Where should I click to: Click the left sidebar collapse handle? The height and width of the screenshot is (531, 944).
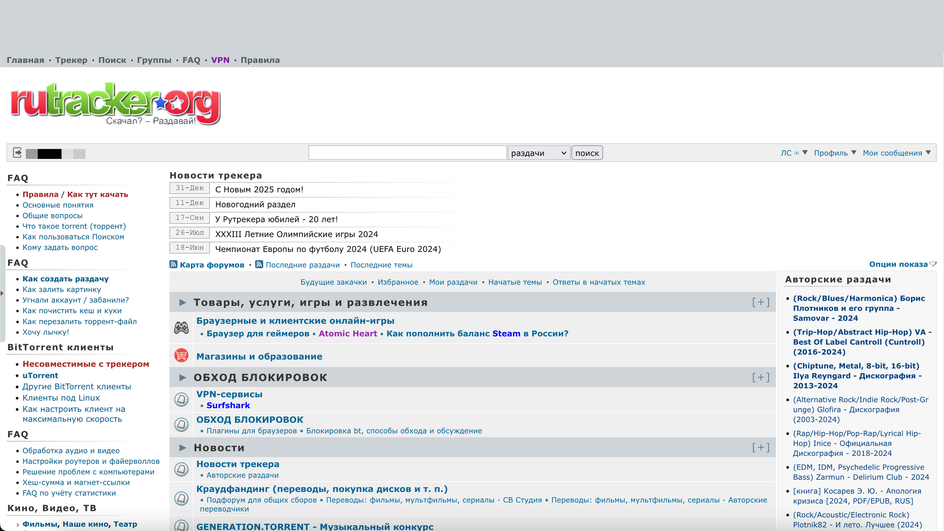[2, 293]
